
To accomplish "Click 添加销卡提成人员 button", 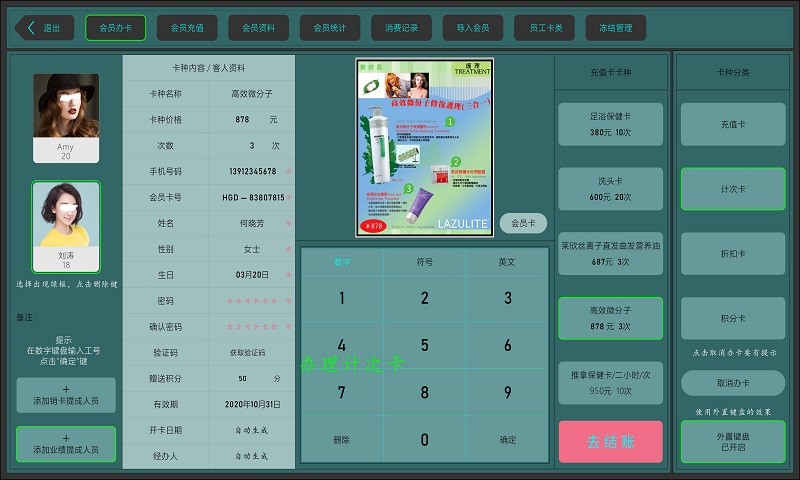I will [x=66, y=395].
